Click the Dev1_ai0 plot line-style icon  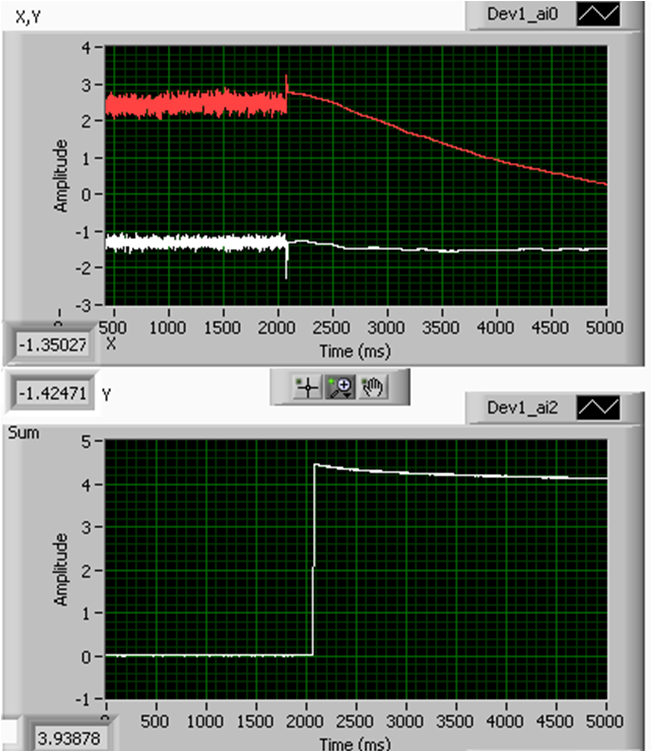(606, 14)
